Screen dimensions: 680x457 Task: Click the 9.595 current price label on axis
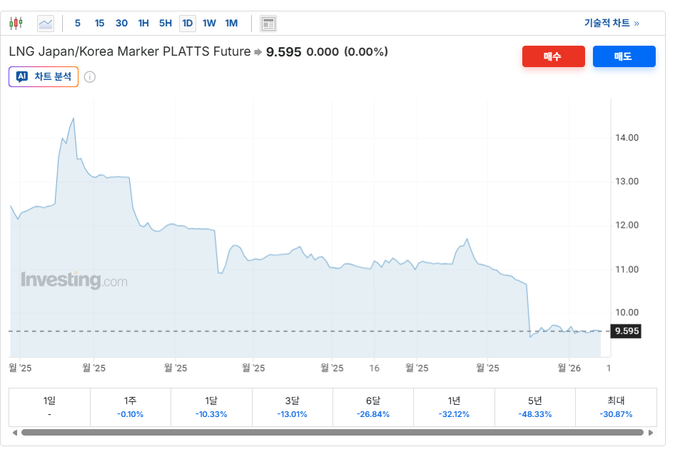pyautogui.click(x=627, y=331)
